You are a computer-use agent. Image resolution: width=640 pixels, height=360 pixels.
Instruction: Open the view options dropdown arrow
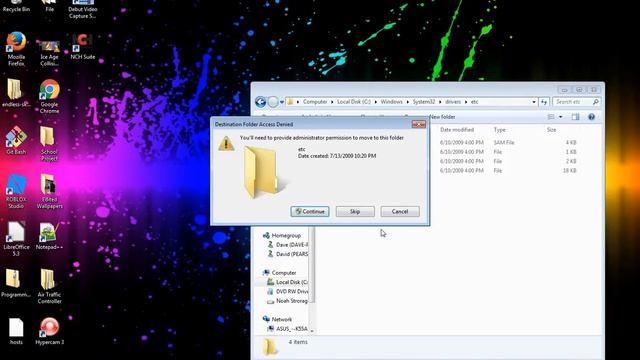pos(560,117)
